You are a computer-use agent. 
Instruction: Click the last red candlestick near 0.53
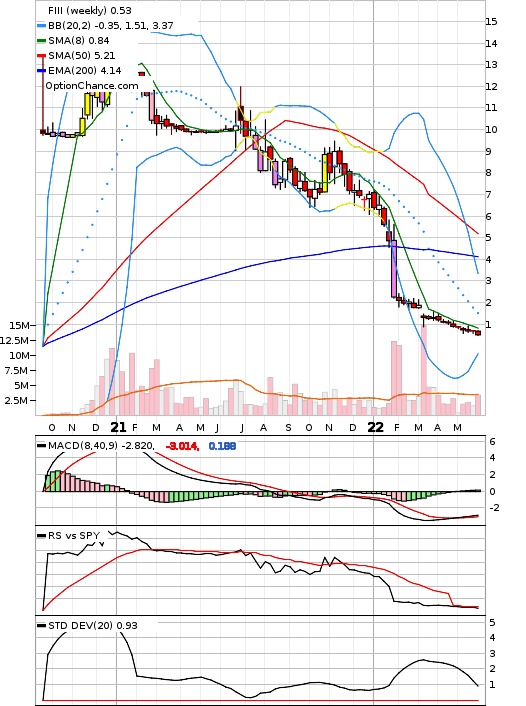click(478, 333)
